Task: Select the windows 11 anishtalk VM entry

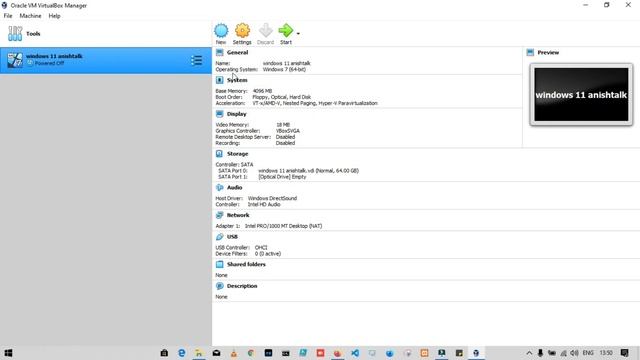Action: (x=106, y=60)
